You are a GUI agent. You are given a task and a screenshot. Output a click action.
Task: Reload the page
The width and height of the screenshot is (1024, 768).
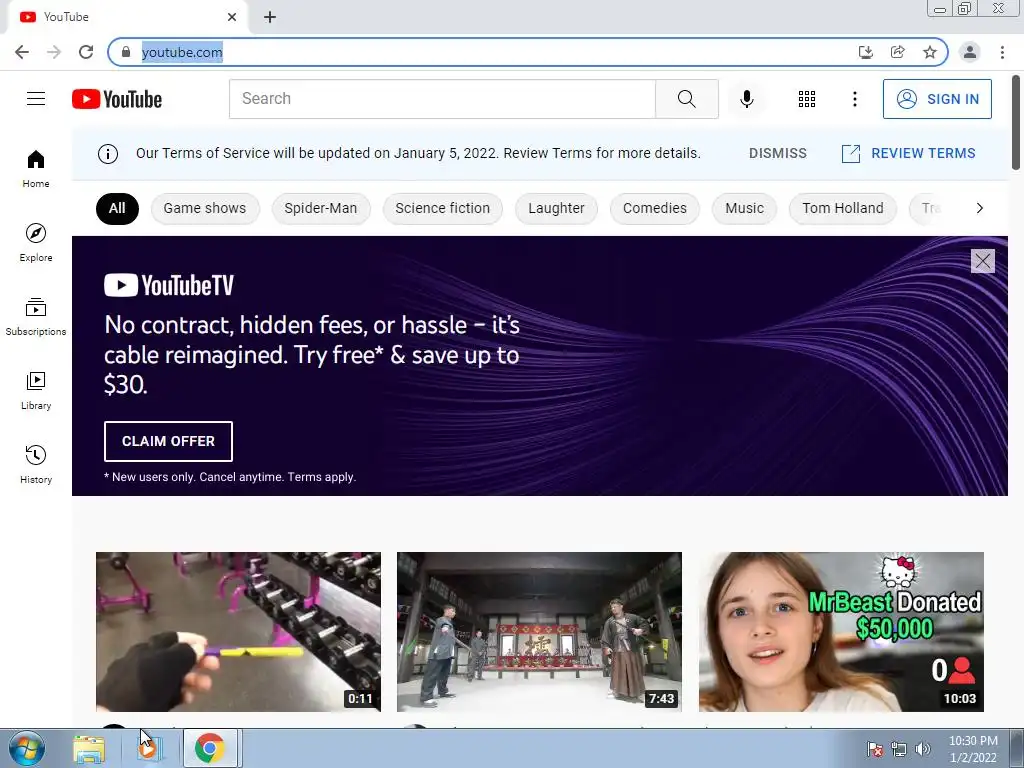(x=86, y=52)
